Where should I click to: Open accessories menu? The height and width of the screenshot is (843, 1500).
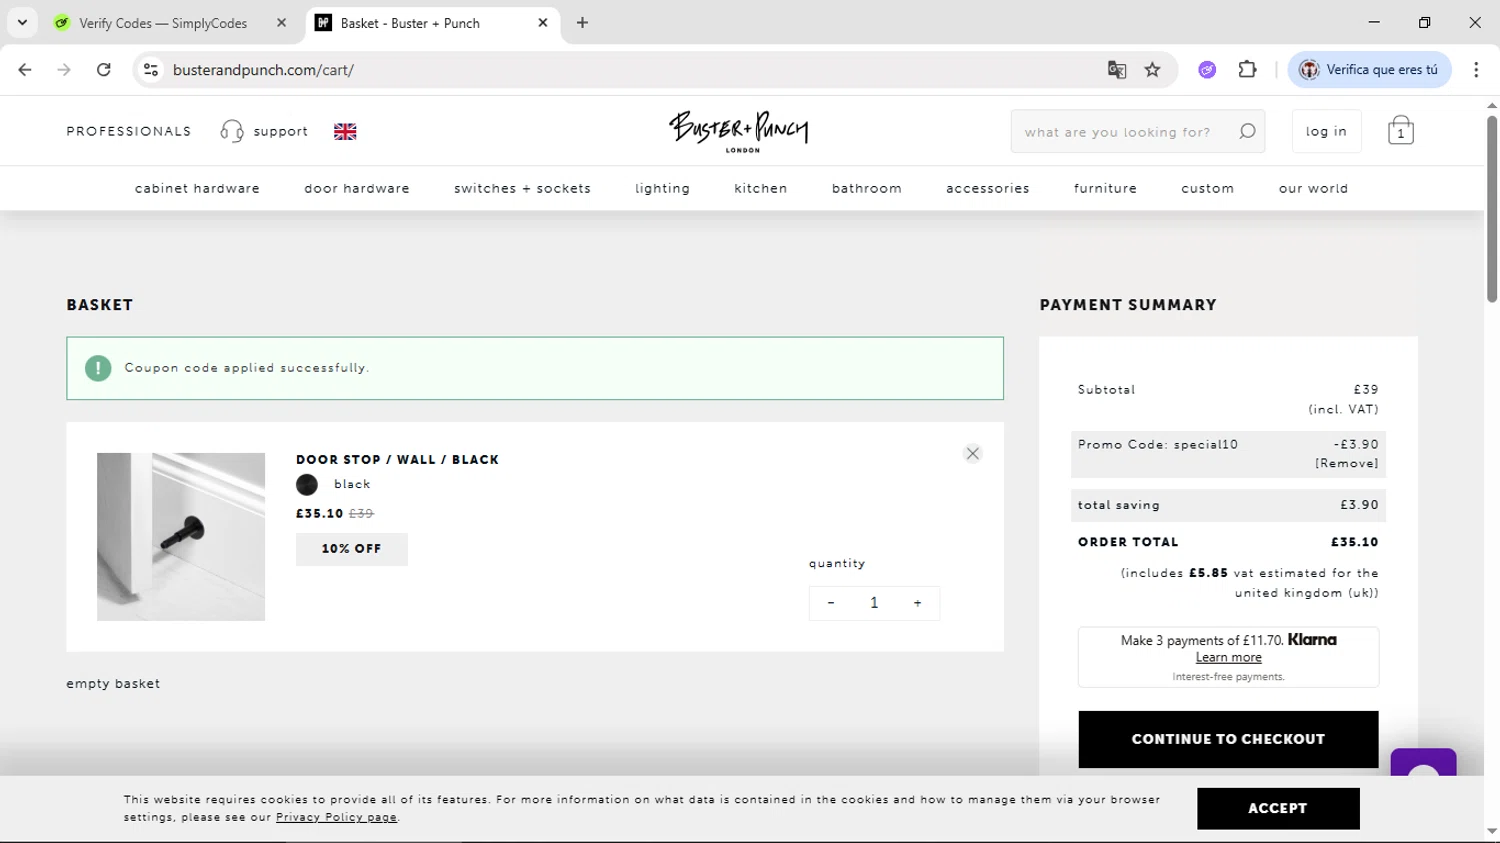pyautogui.click(x=988, y=188)
